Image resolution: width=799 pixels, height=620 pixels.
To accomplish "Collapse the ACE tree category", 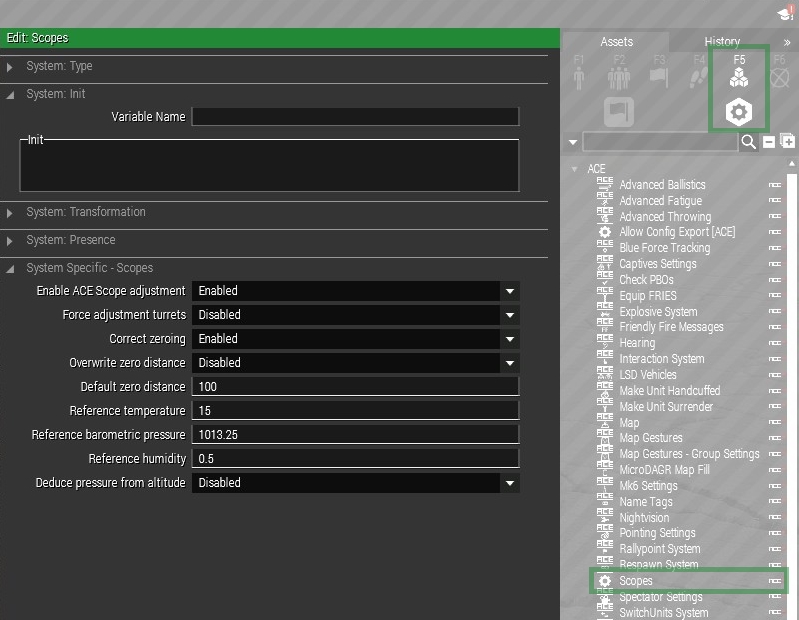I will tap(574, 169).
